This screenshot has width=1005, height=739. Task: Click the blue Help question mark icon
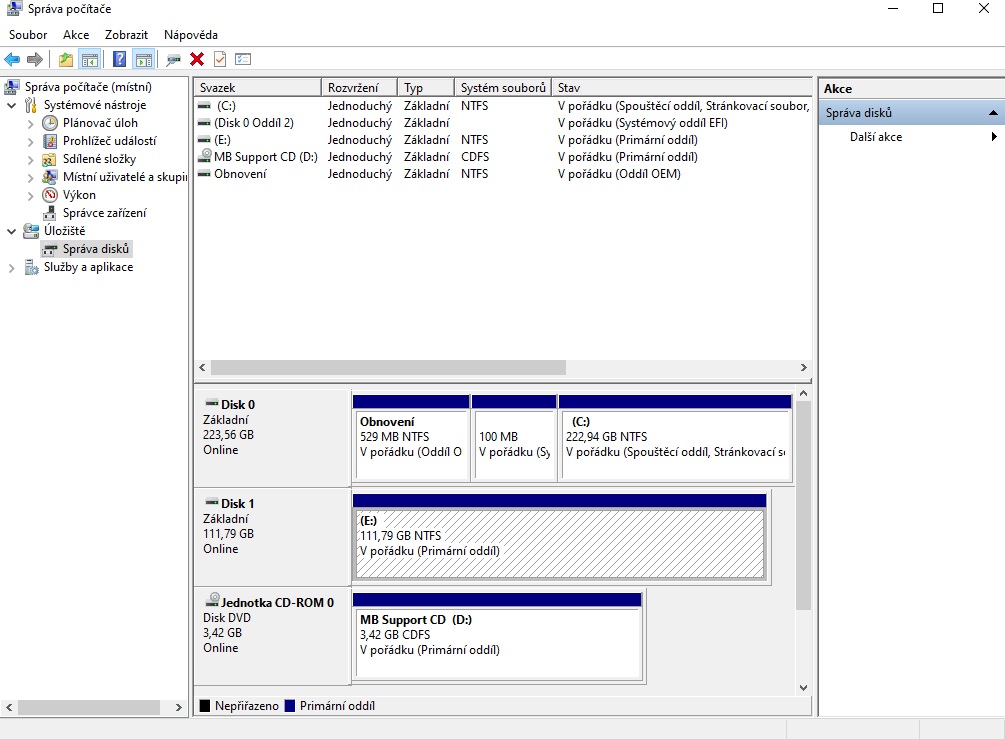(x=120, y=59)
